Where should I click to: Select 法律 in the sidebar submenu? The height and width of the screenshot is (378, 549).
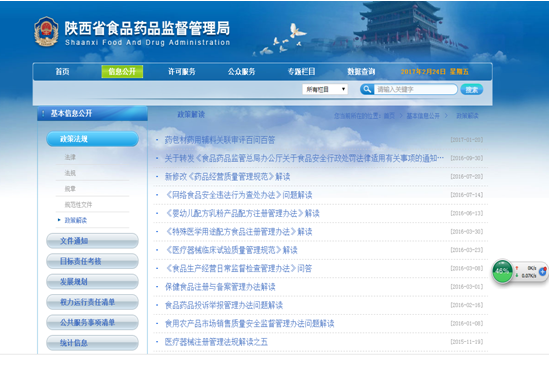click(70, 157)
